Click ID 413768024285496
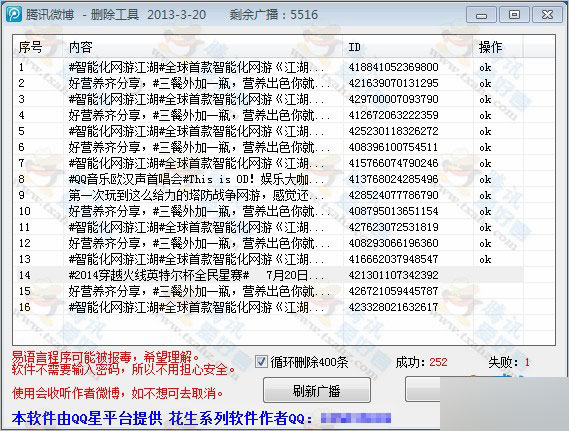The width and height of the screenshot is (569, 431). (393, 179)
